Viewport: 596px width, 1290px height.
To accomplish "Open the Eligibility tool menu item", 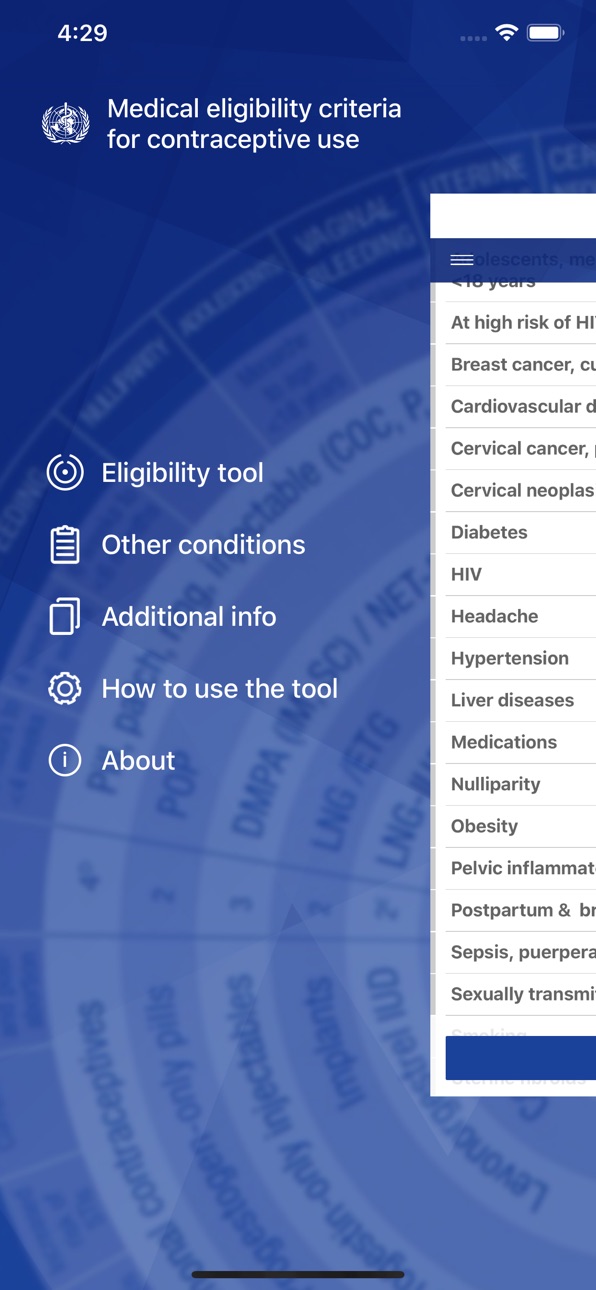I will (x=182, y=472).
